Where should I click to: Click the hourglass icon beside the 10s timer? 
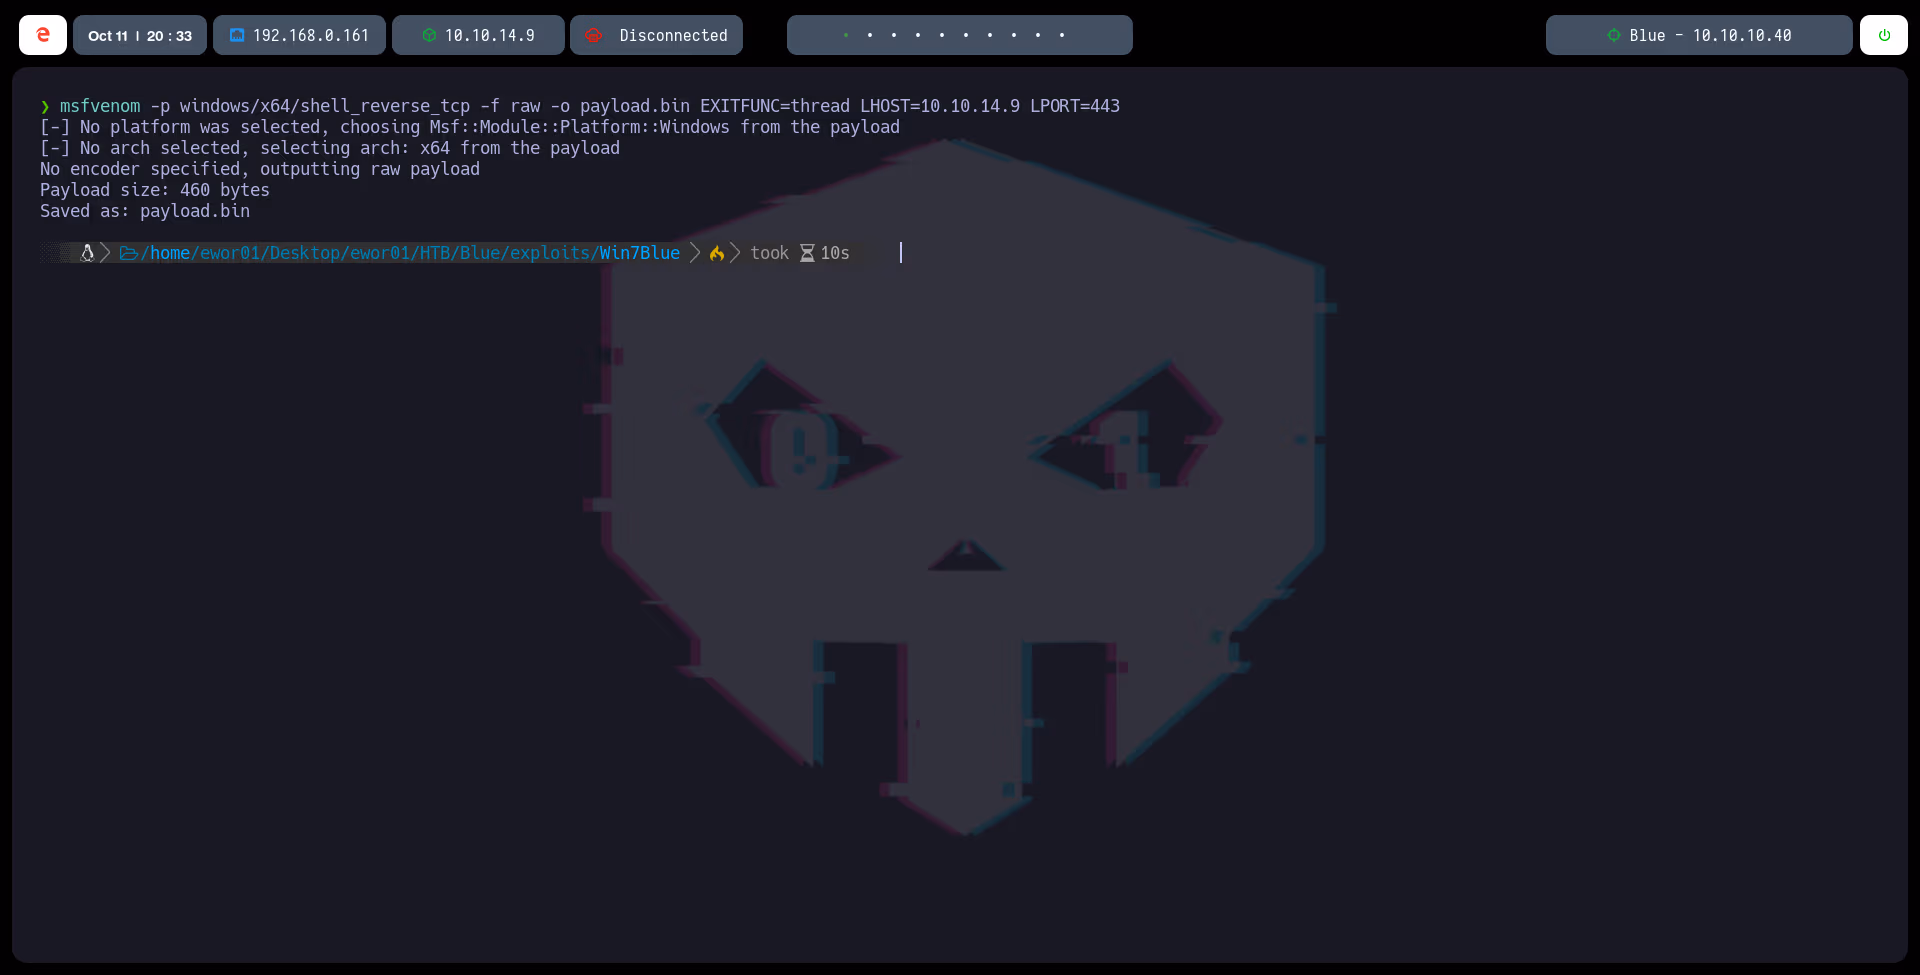805,253
